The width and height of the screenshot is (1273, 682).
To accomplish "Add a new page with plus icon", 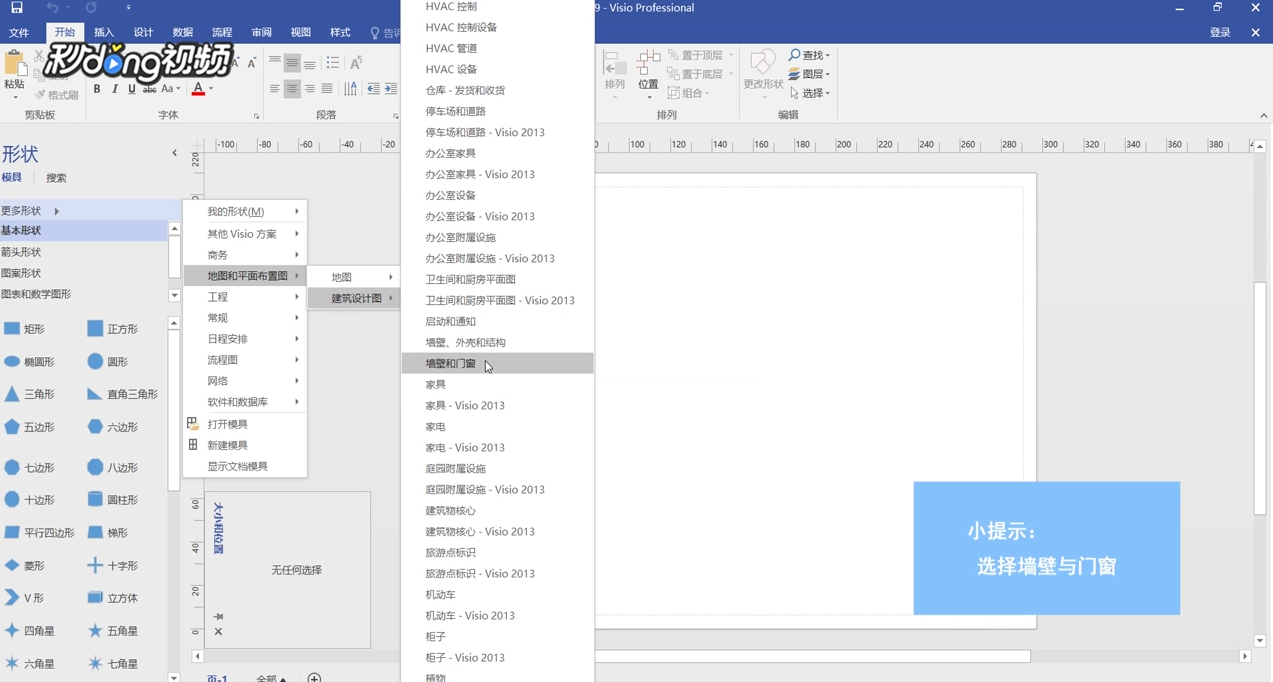I will coord(314,678).
